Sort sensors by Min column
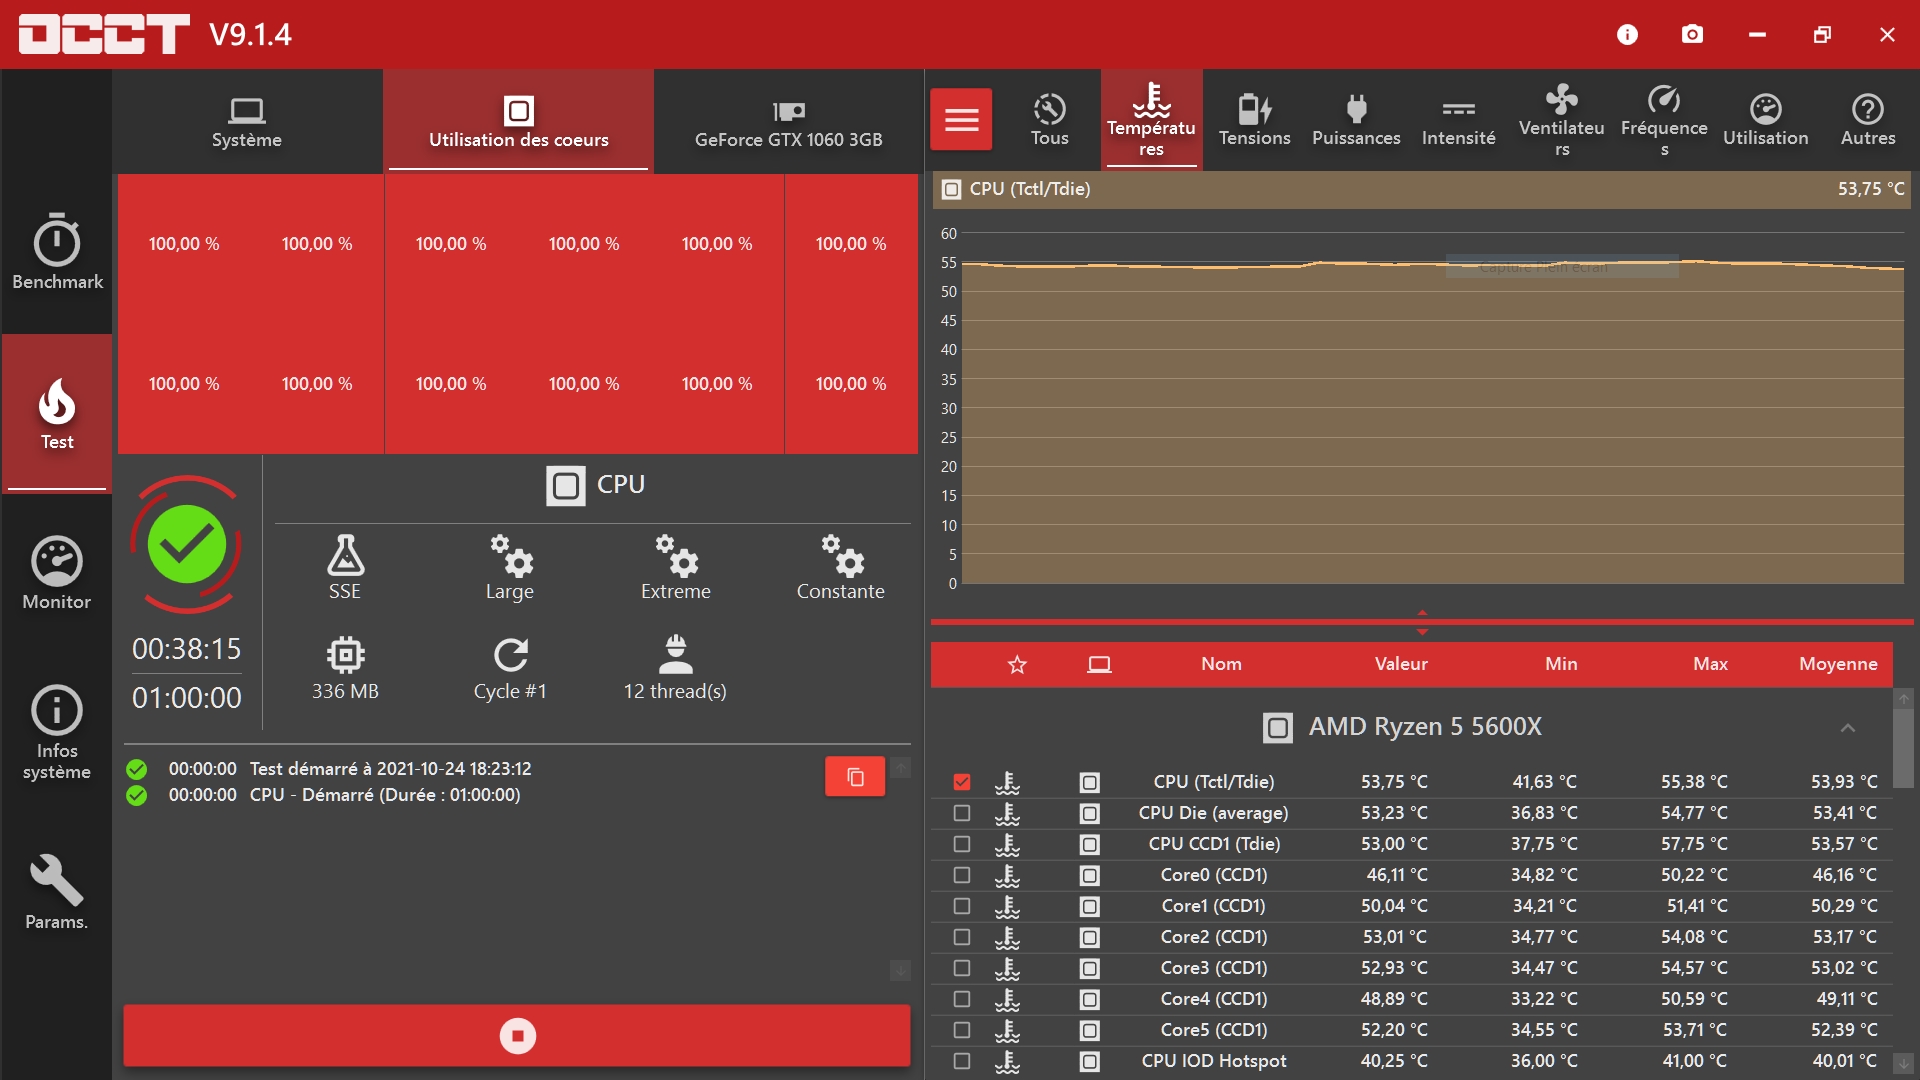Screen dimensions: 1920x1080 pos(1561,664)
